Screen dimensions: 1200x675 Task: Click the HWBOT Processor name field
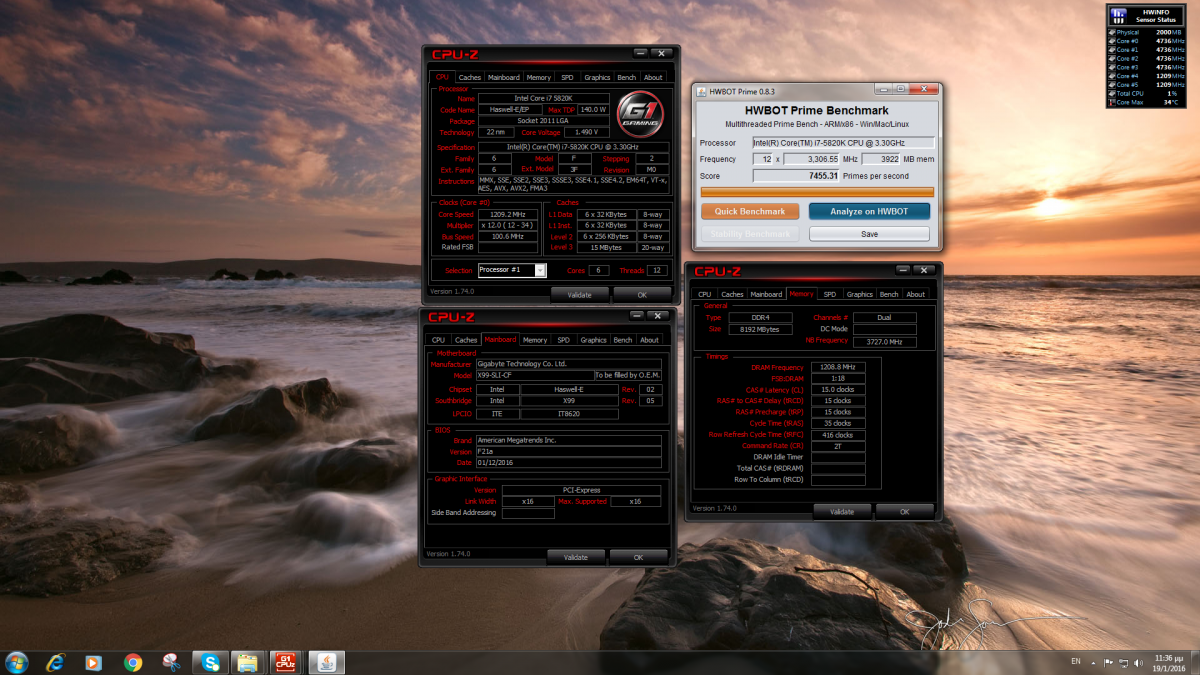pyautogui.click(x=843, y=143)
